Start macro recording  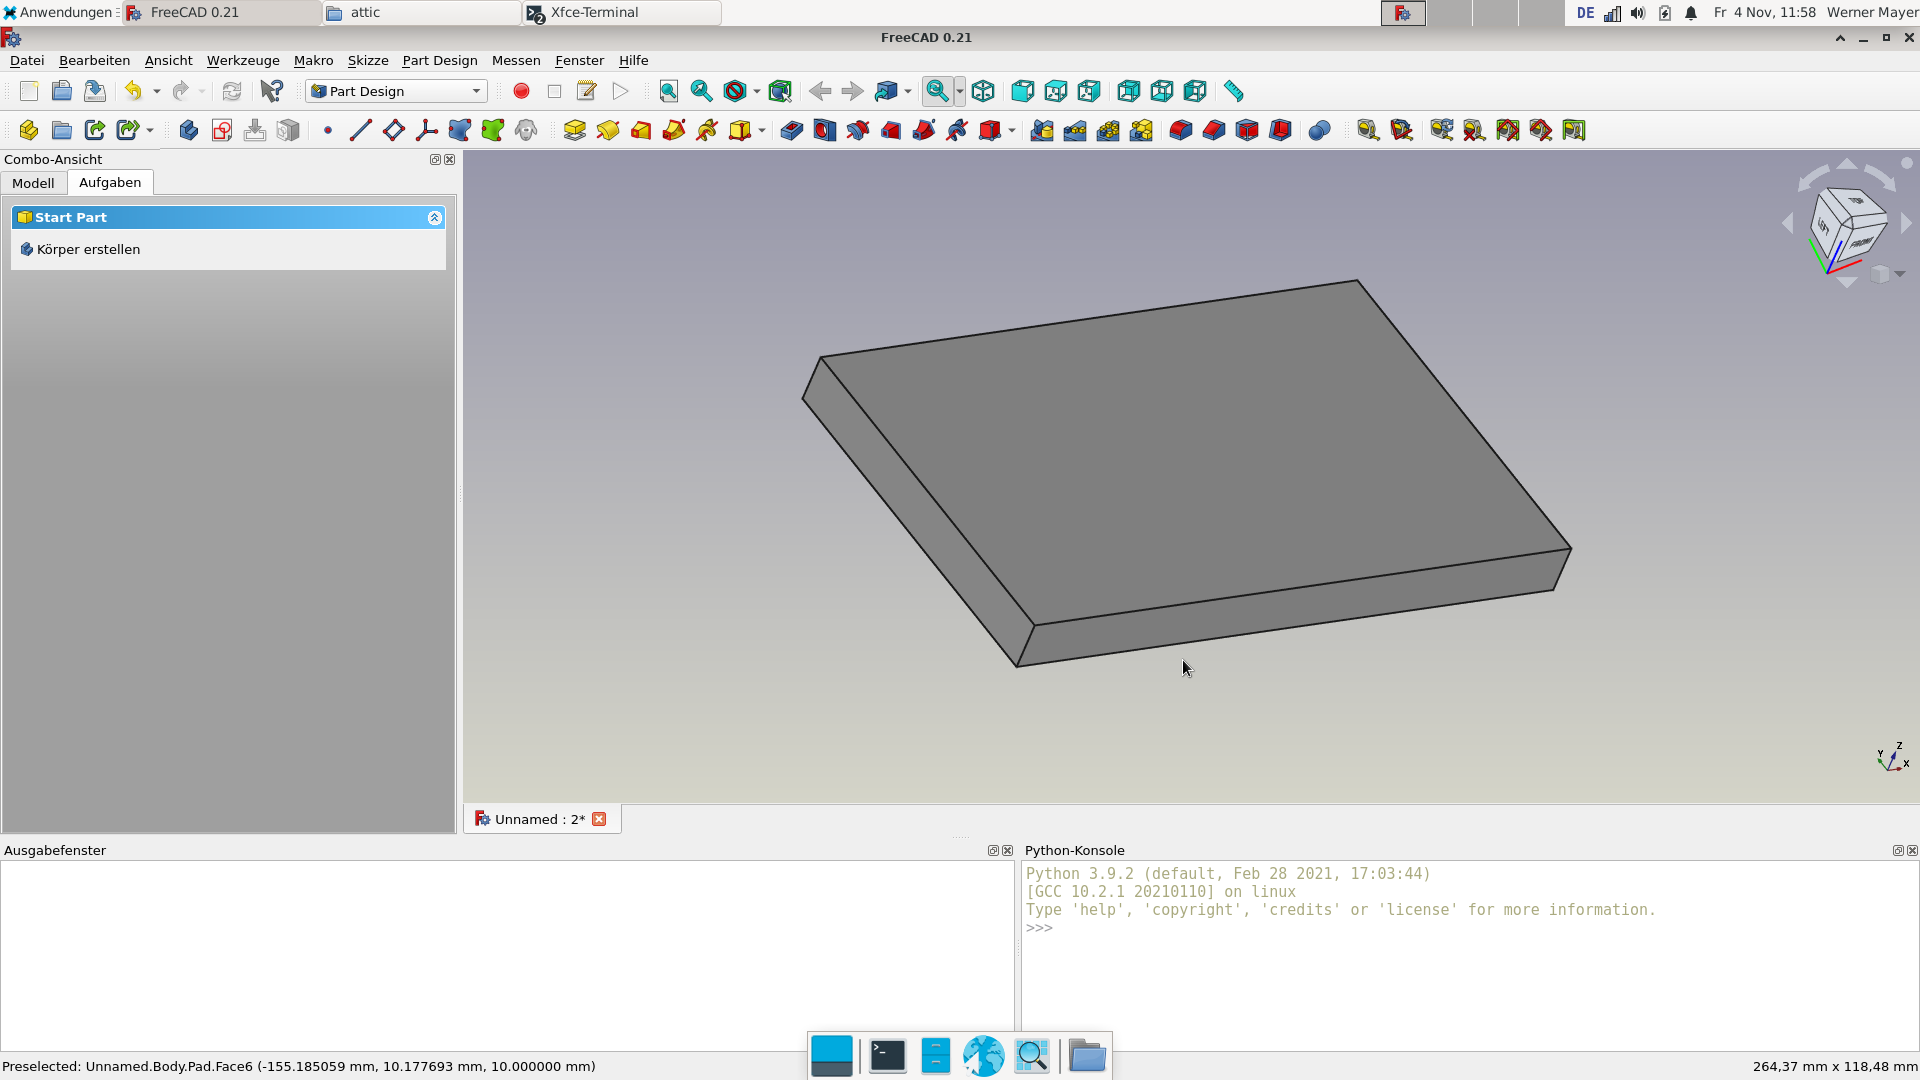(521, 91)
